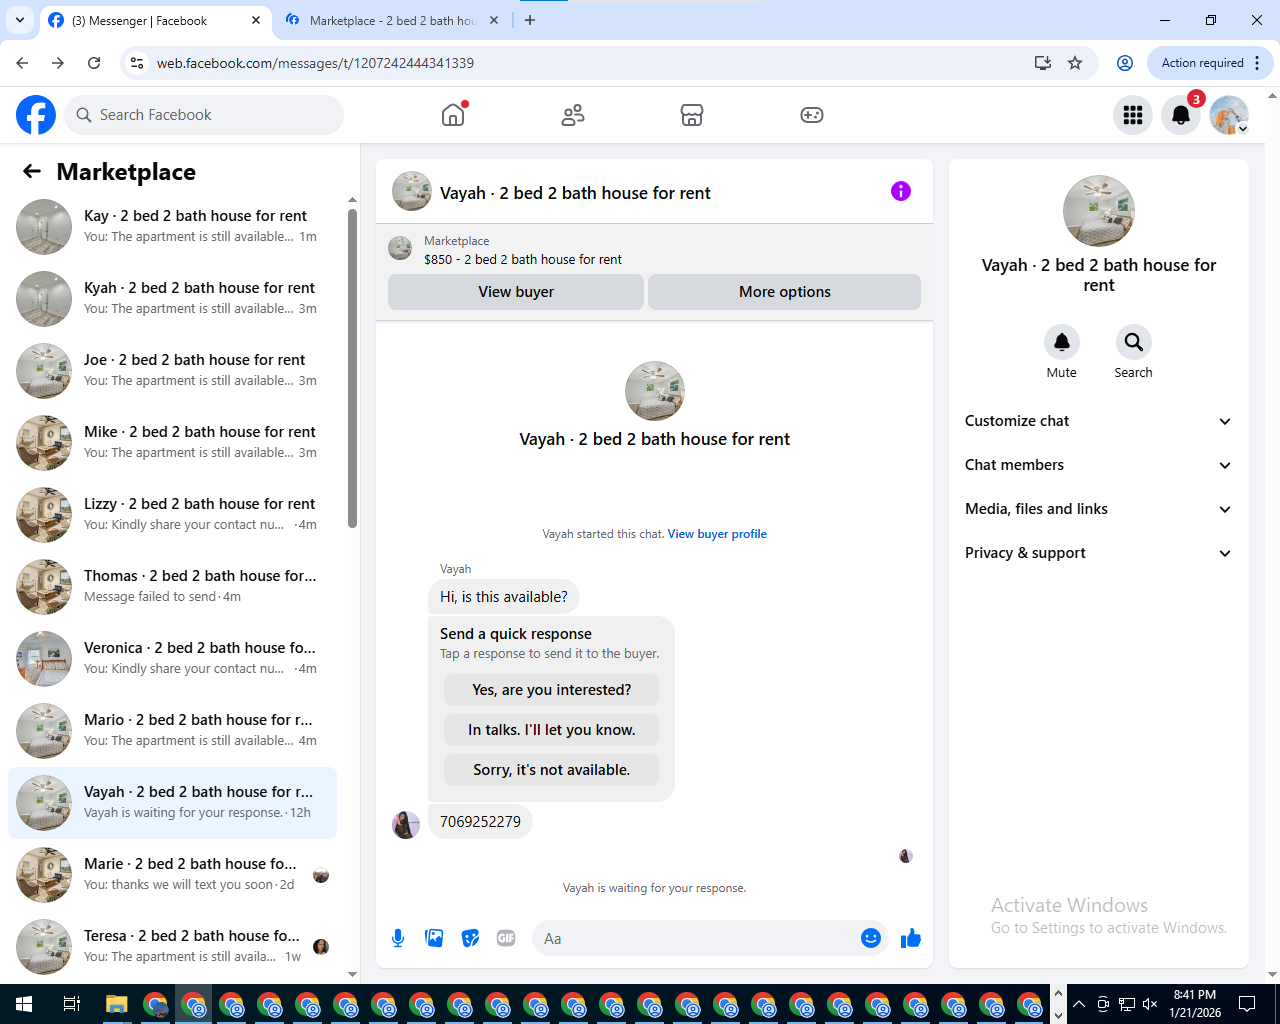This screenshot has height=1024, width=1280.
Task: Open taskbar clock 8:41 PM
Action: point(1195,1004)
